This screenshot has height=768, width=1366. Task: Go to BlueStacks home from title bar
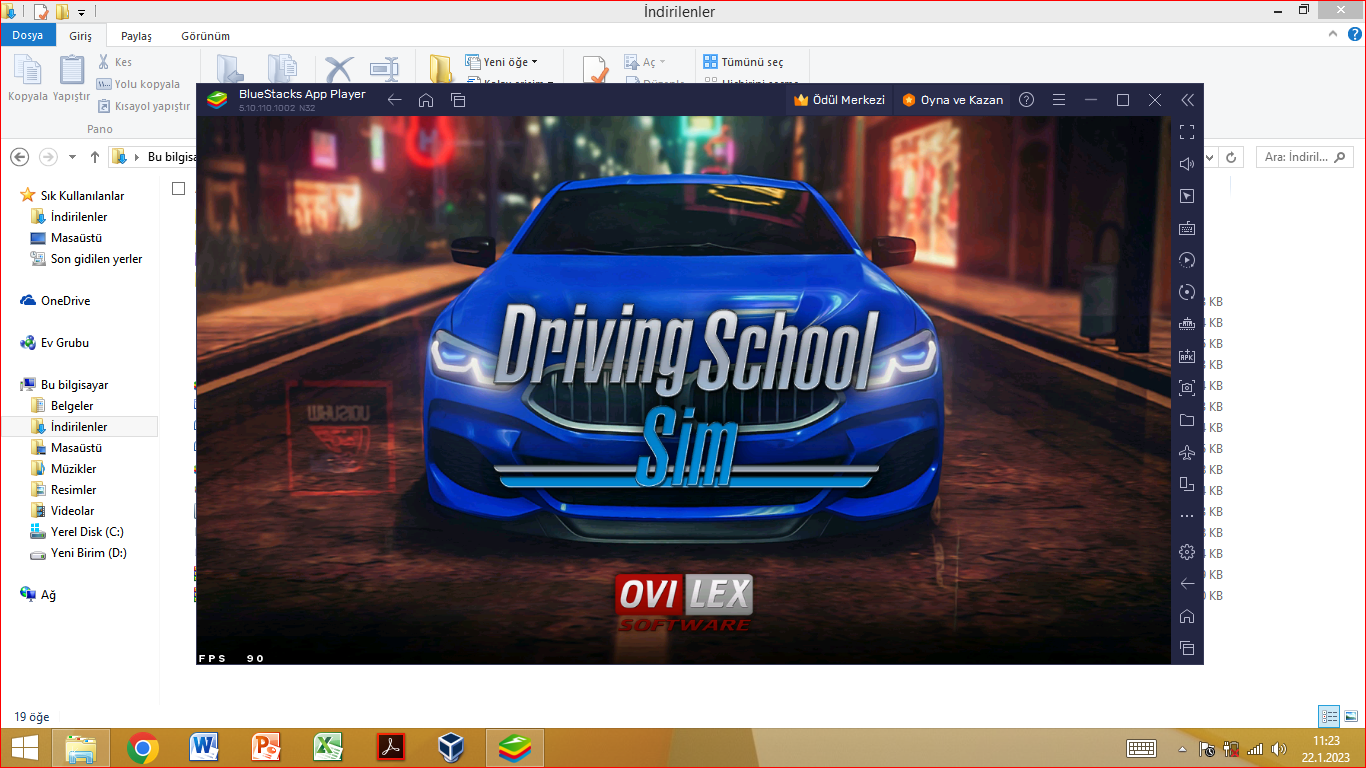pos(426,100)
